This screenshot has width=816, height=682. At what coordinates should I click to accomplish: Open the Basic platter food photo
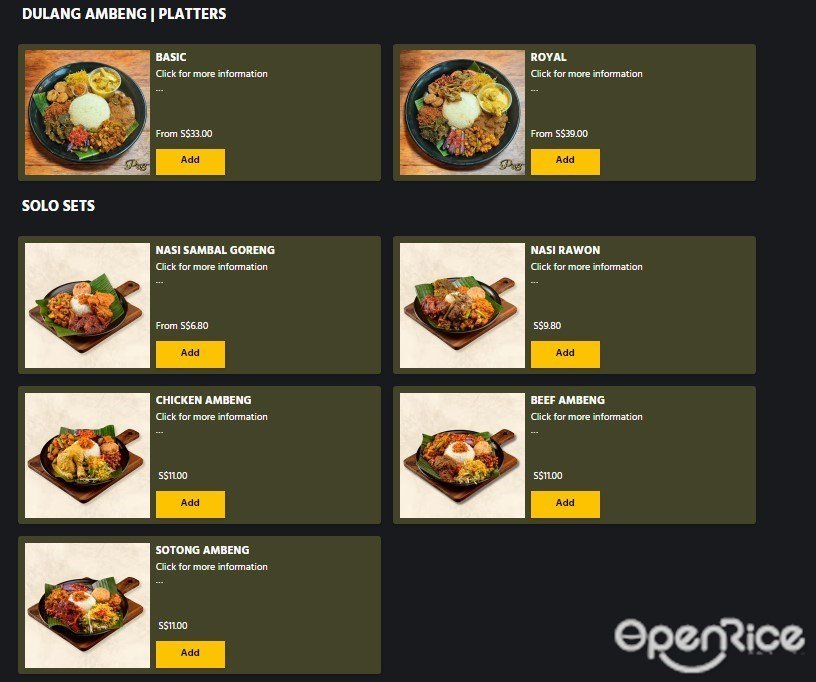pos(87,112)
